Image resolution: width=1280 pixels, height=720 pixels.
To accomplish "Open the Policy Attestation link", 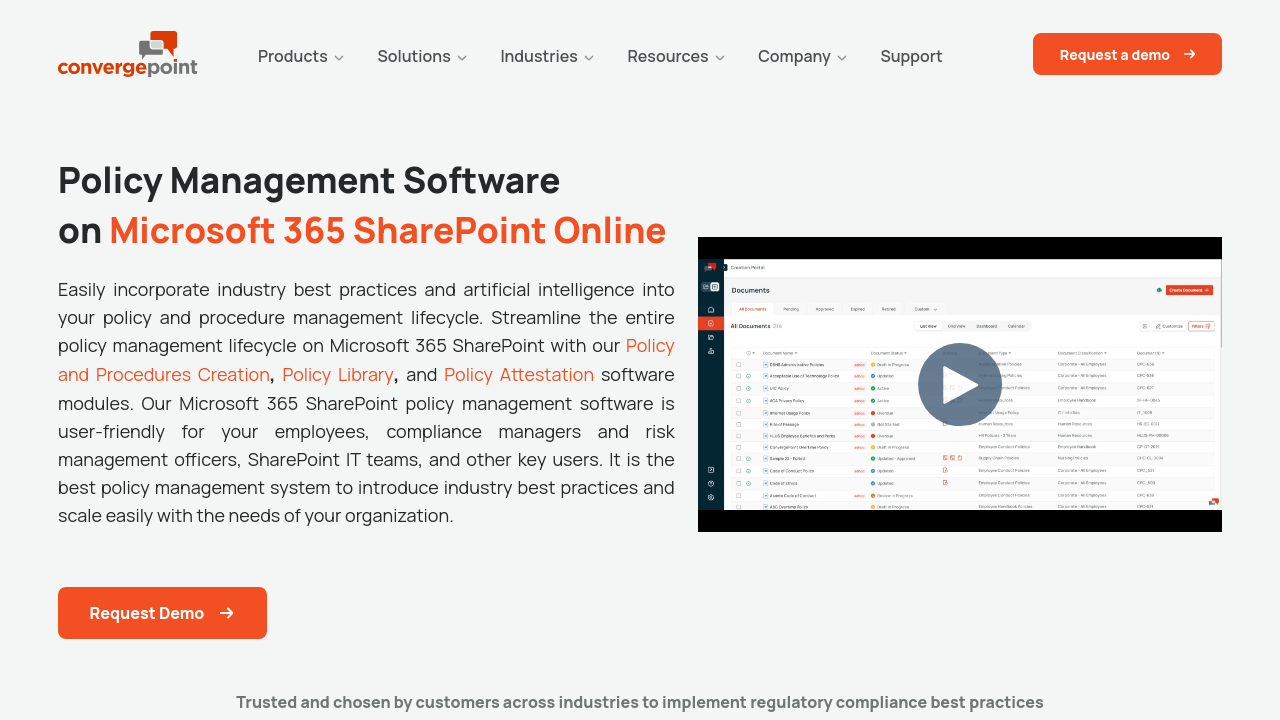I will click(x=519, y=375).
